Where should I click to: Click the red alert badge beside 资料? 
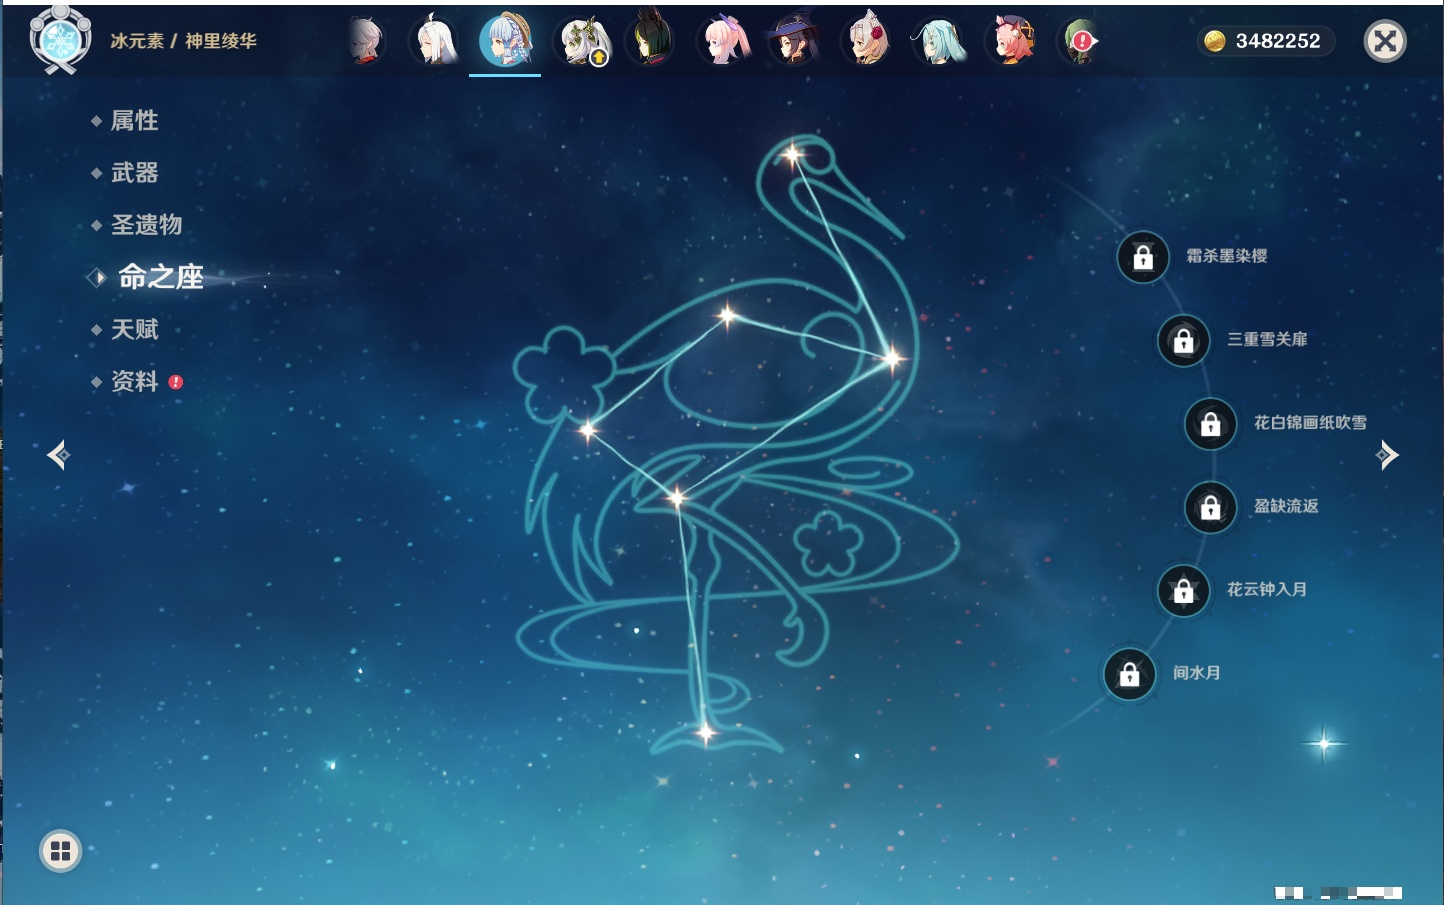pyautogui.click(x=176, y=382)
